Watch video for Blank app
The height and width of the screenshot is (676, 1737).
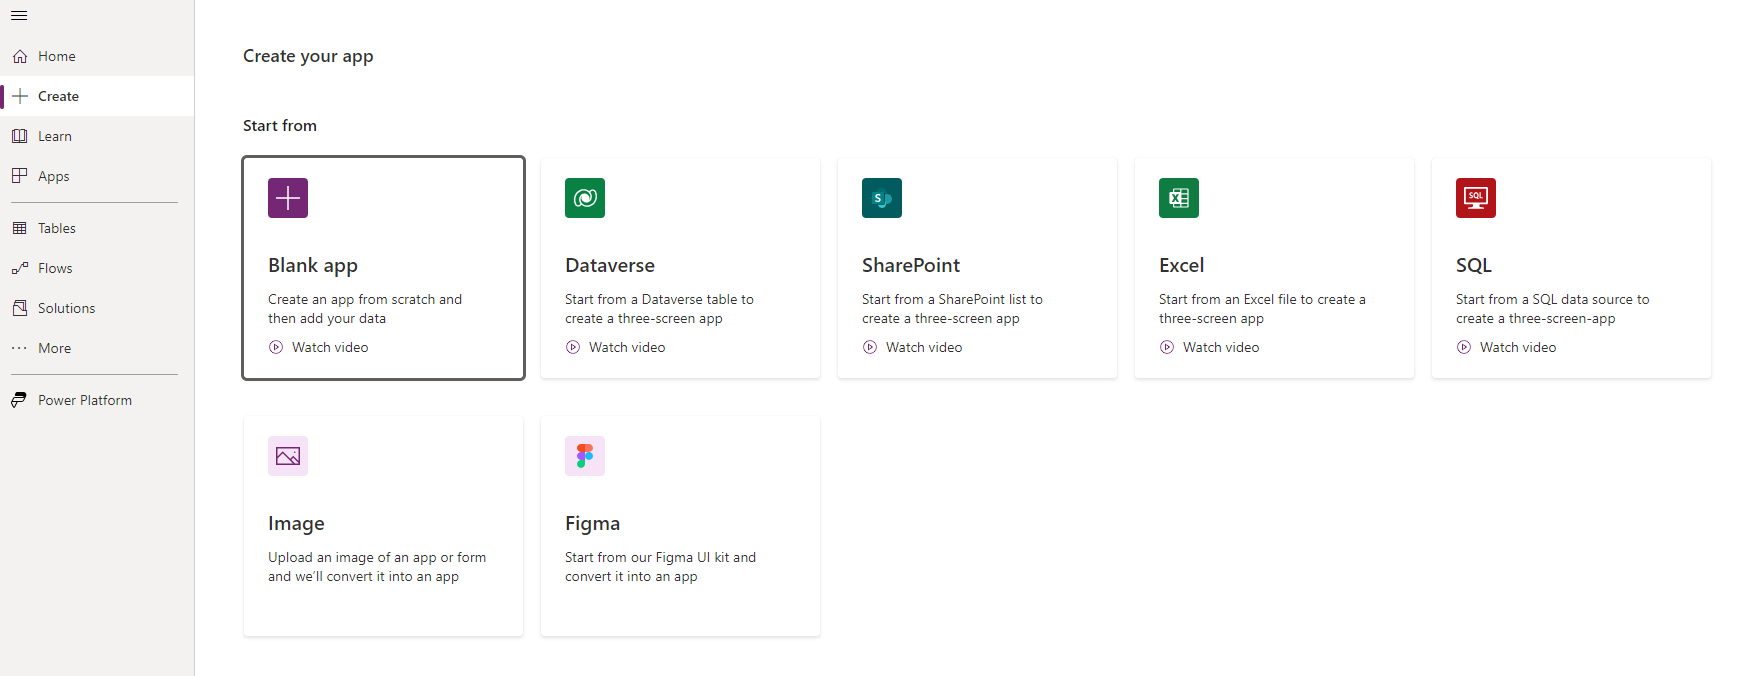point(330,347)
